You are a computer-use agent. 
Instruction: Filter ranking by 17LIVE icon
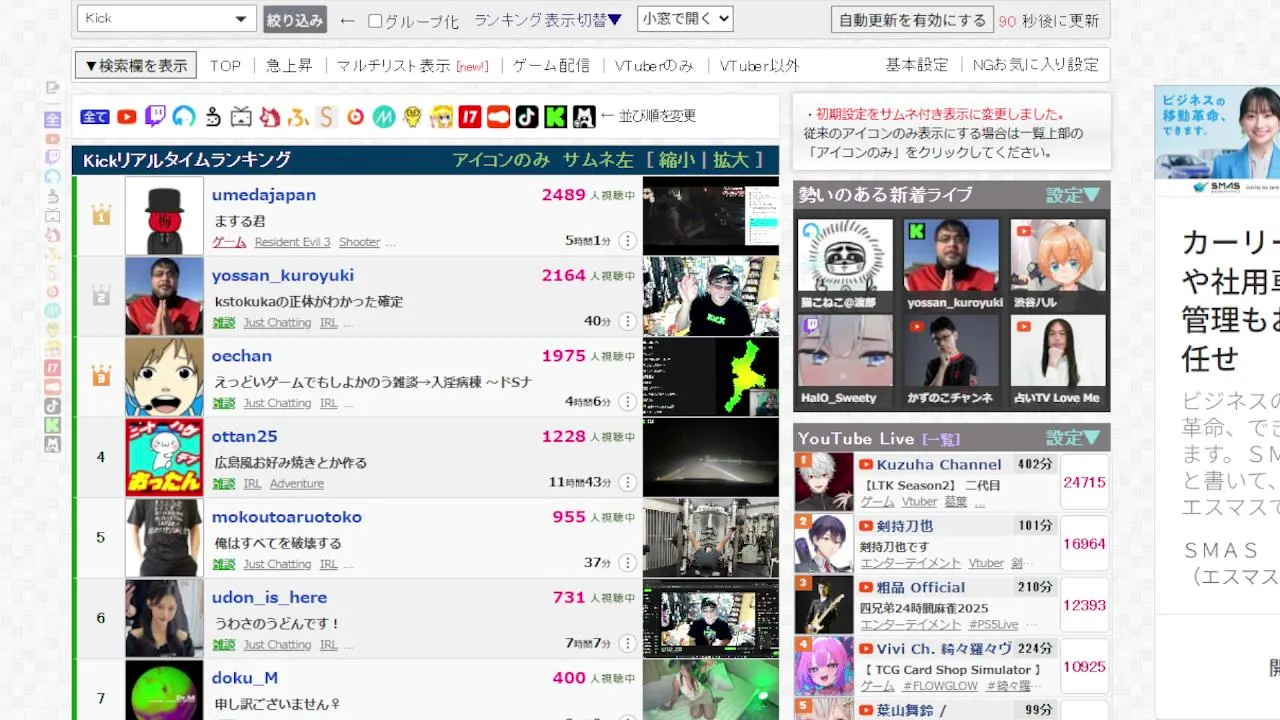pyautogui.click(x=470, y=117)
